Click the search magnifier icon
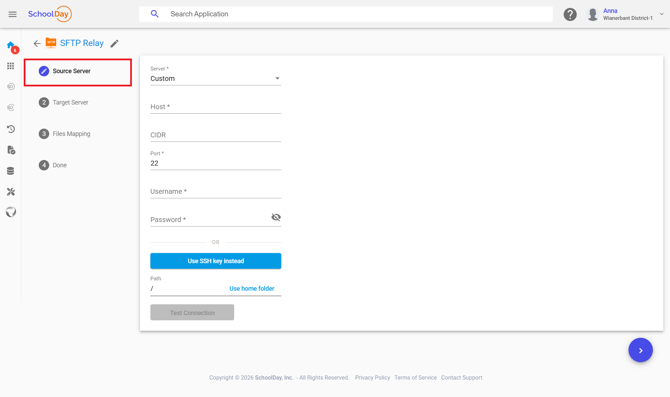Image resolution: width=670 pixels, height=397 pixels. coord(155,14)
